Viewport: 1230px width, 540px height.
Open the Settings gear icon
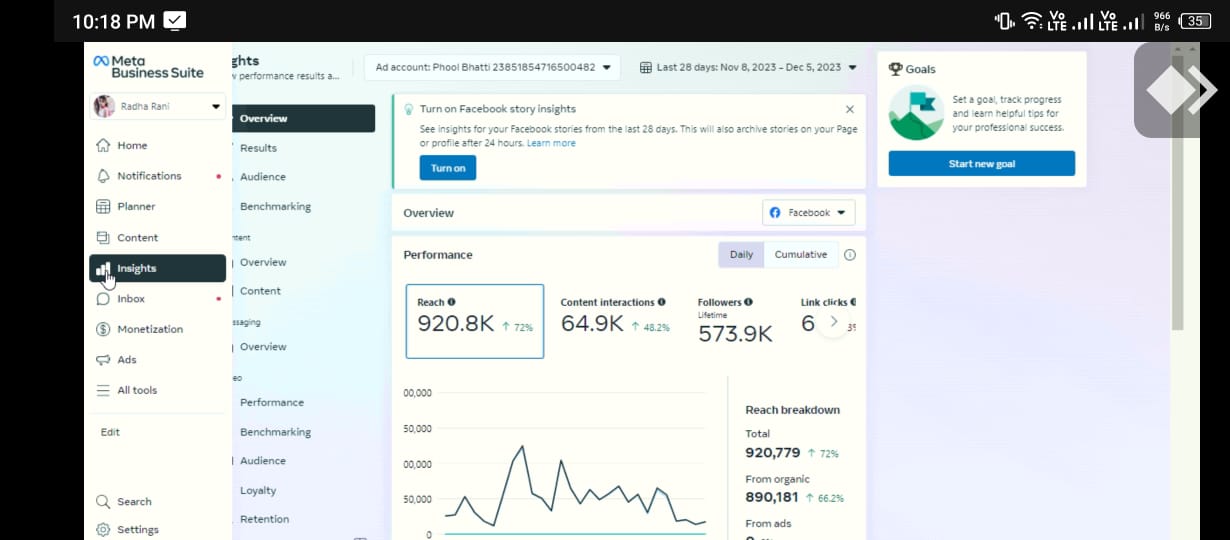click(x=103, y=530)
